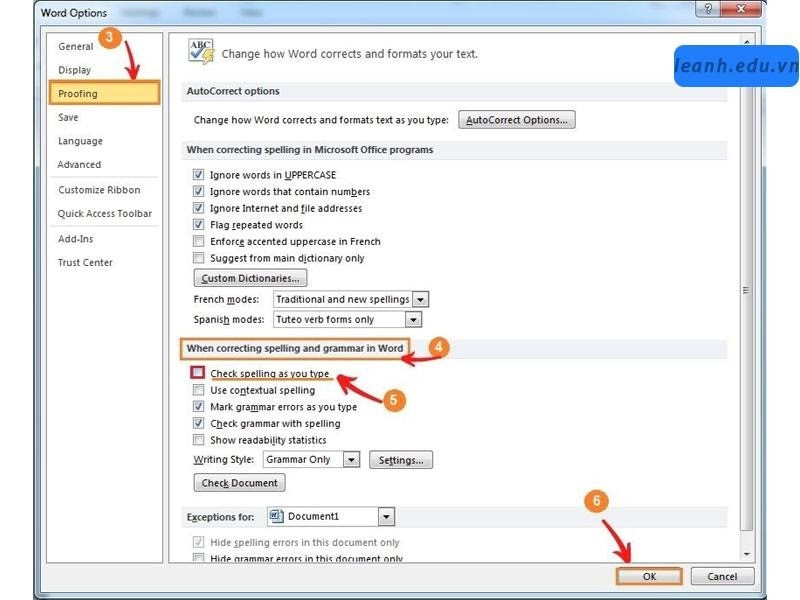Uncheck Flag repeated words

[x=198, y=224]
